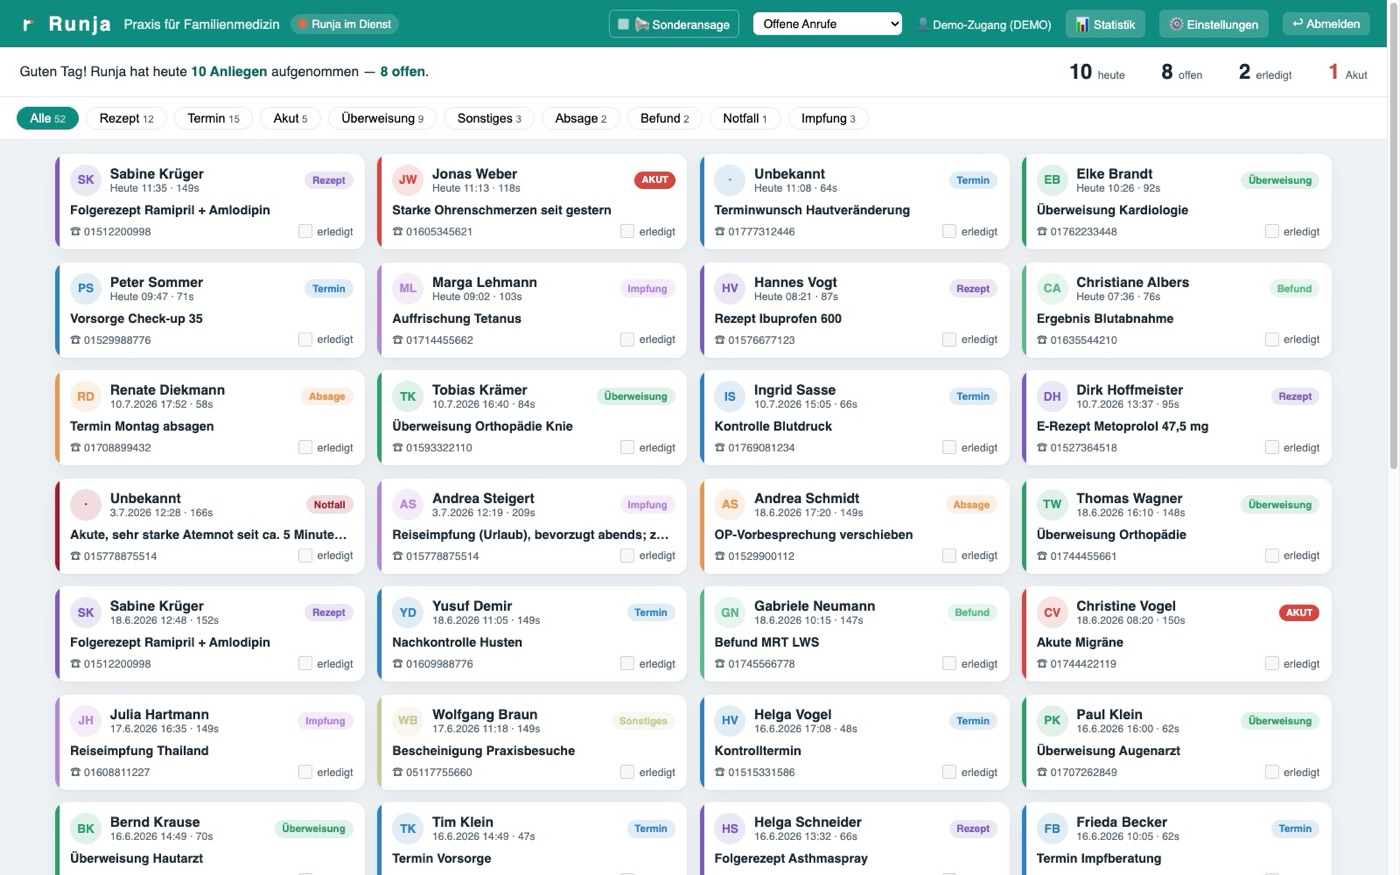Click "Bescheinigung Praxisbesuche" subject
The height and width of the screenshot is (875, 1400).
(x=483, y=750)
